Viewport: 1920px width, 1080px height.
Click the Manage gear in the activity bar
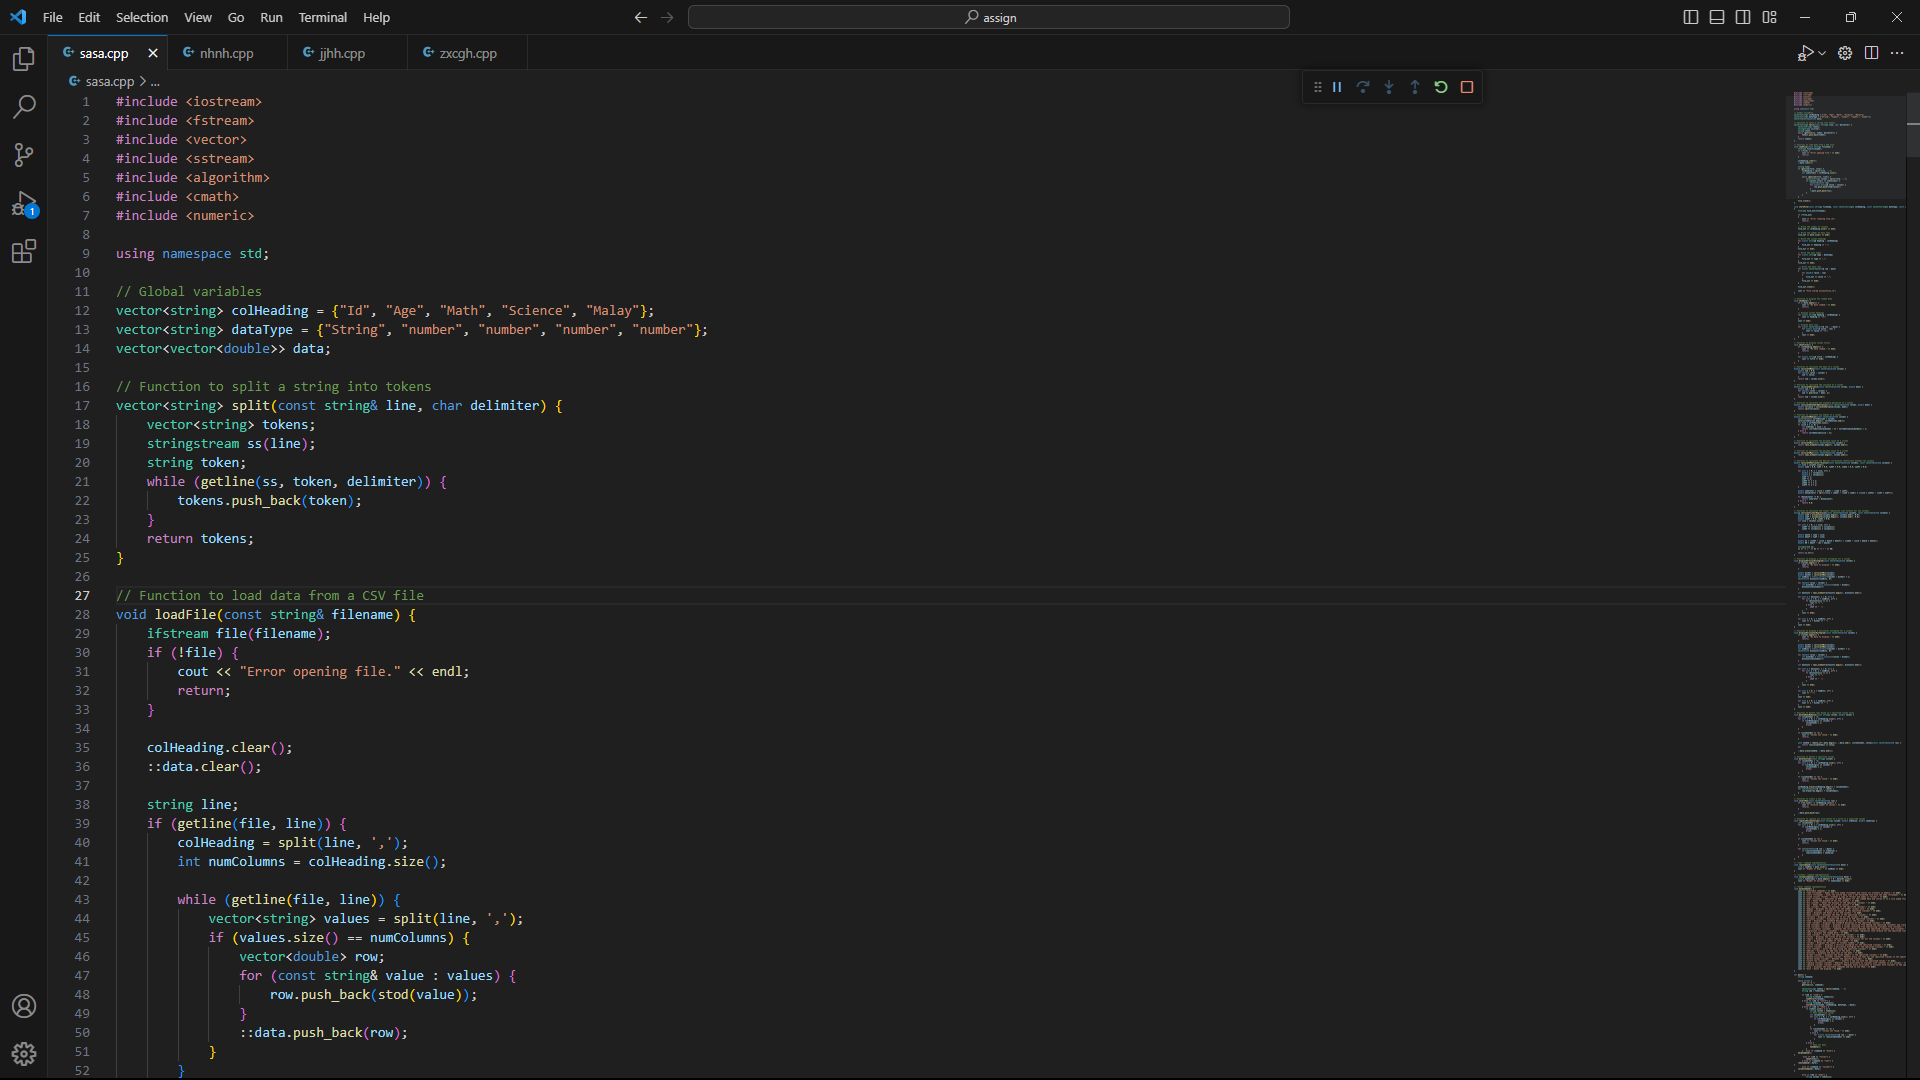tap(24, 1054)
